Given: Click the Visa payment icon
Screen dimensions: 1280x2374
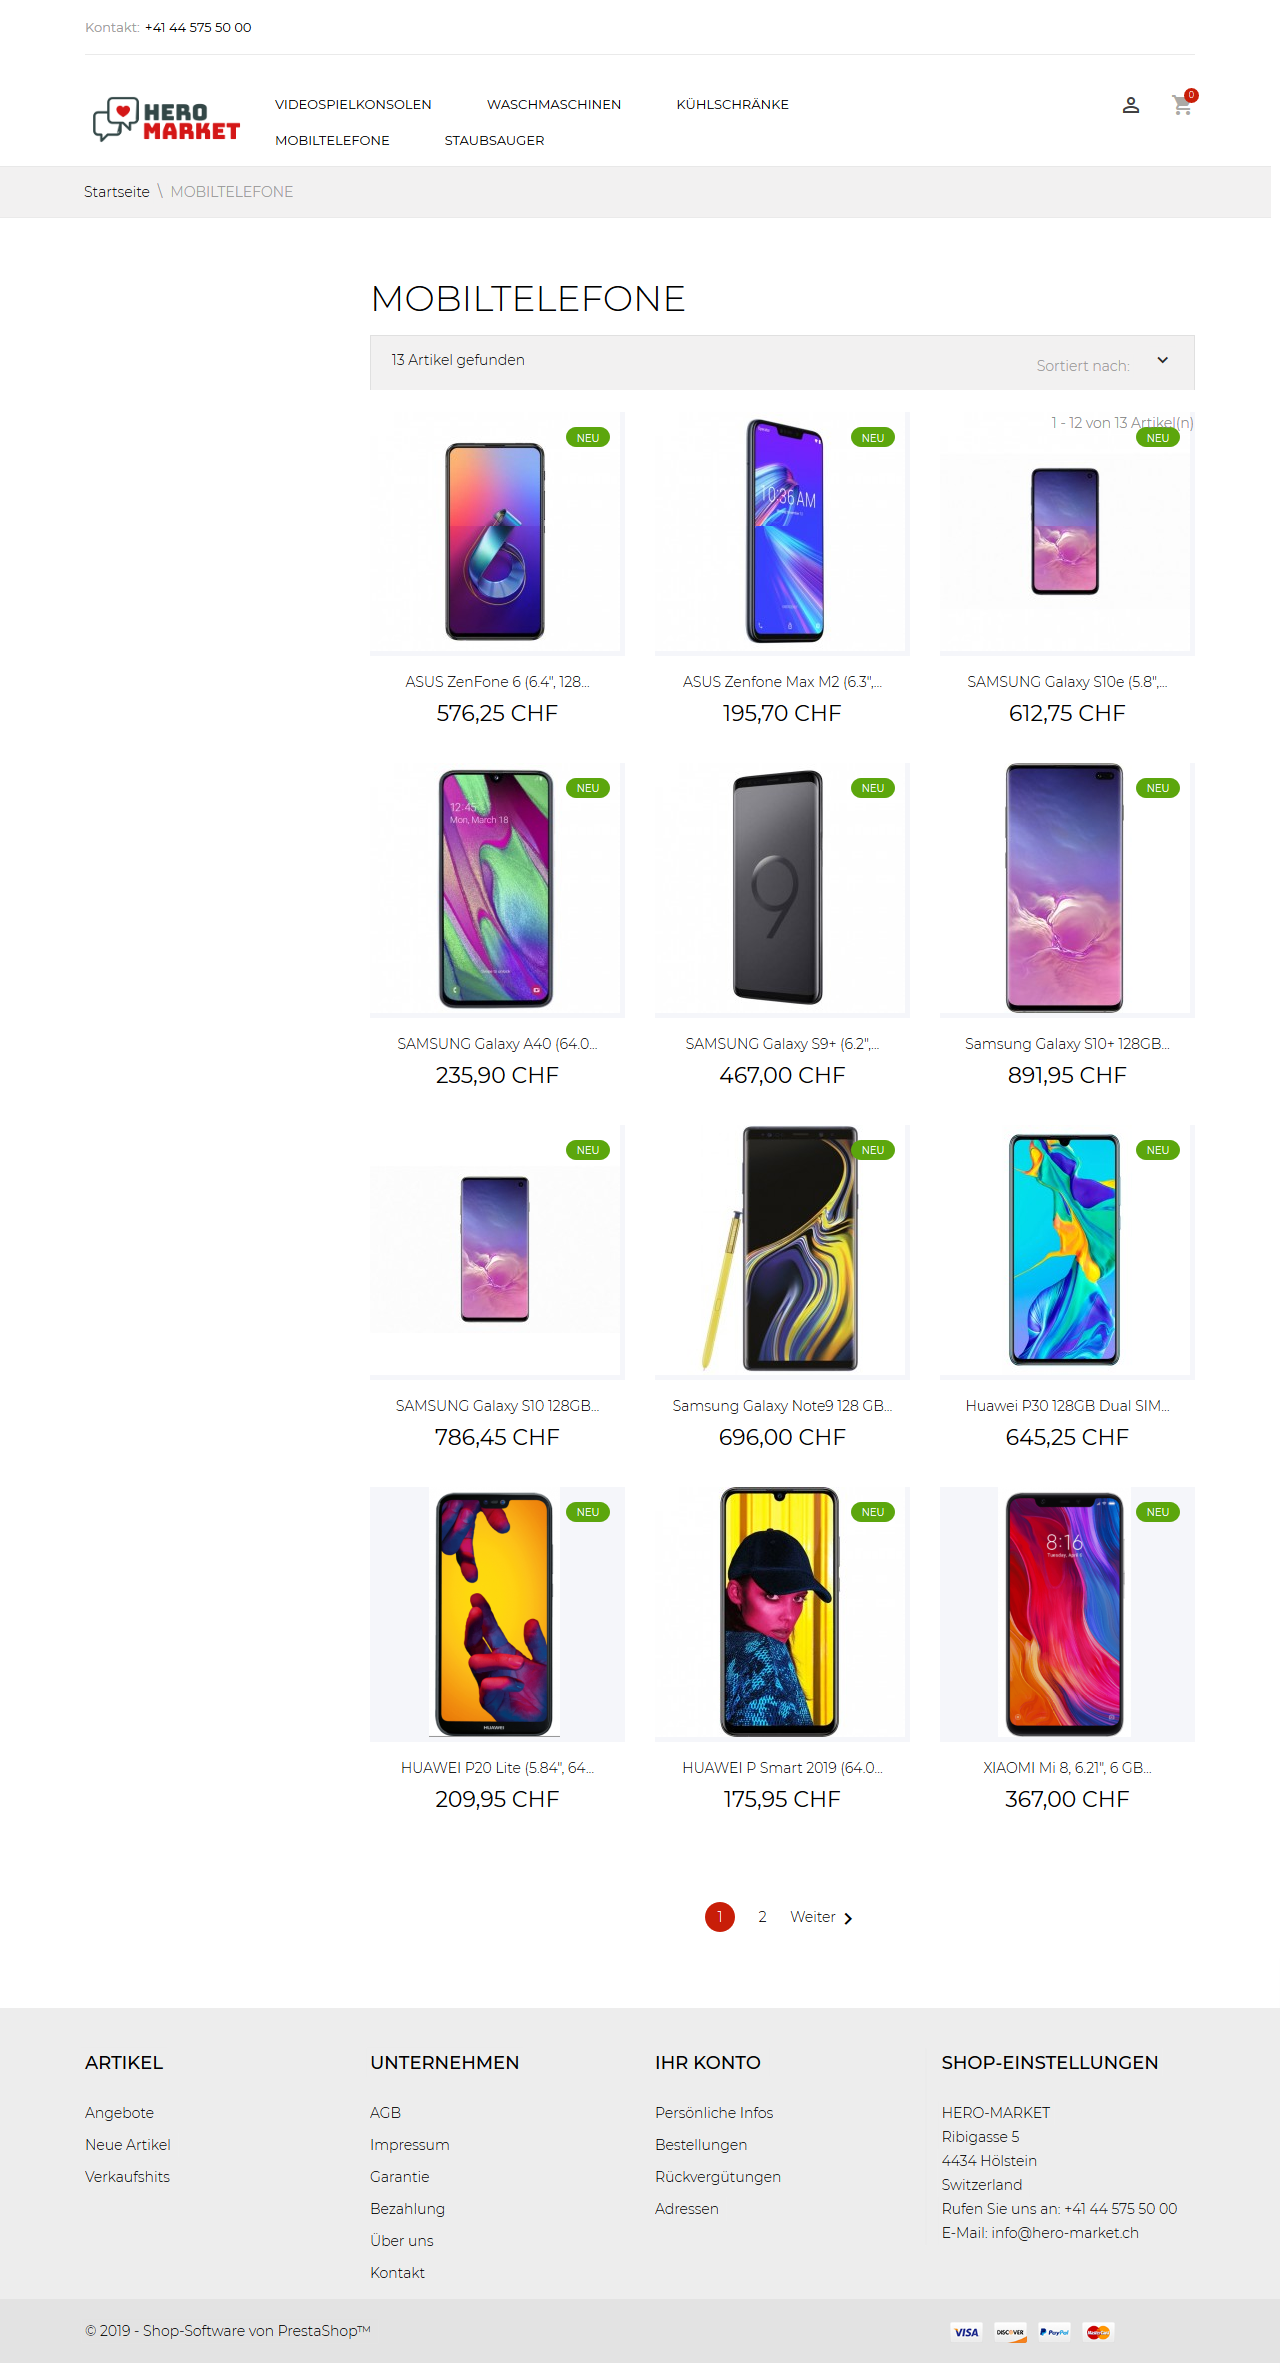Looking at the screenshot, I should click(x=966, y=2332).
